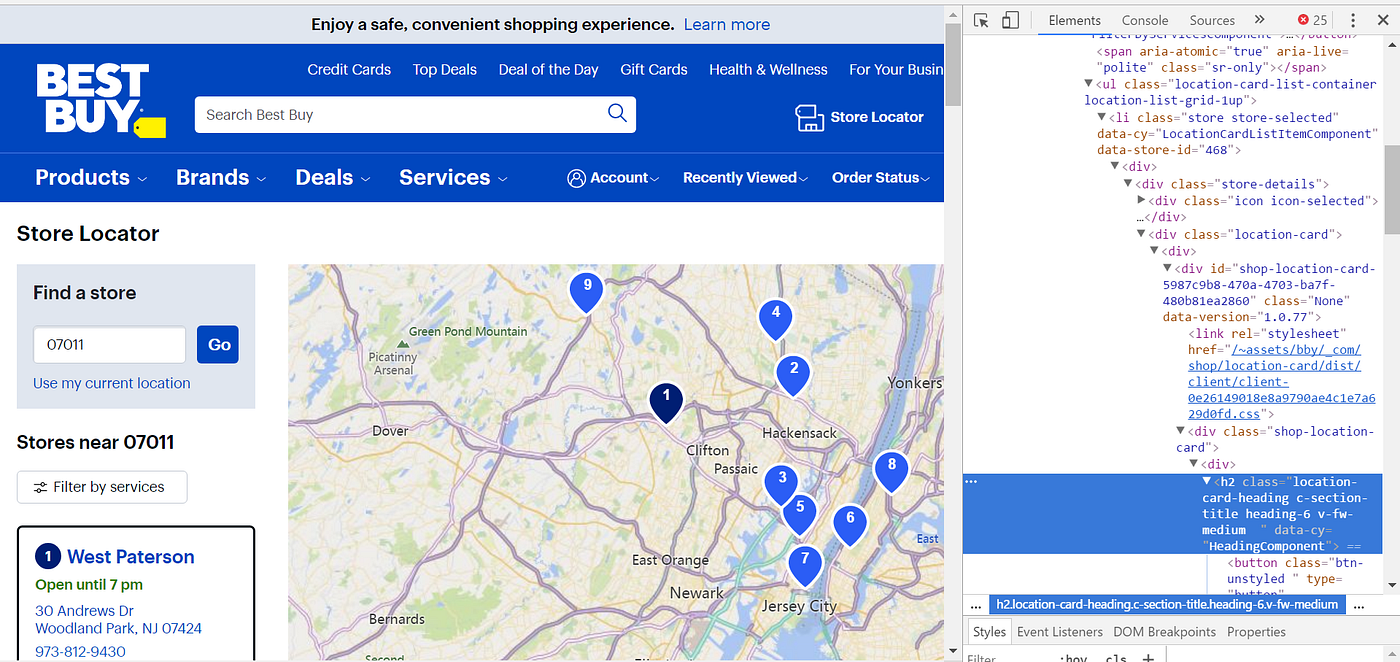Image resolution: width=1400 pixels, height=662 pixels.
Task: Click the client CSS stylesheet href link
Action: 1281,382
